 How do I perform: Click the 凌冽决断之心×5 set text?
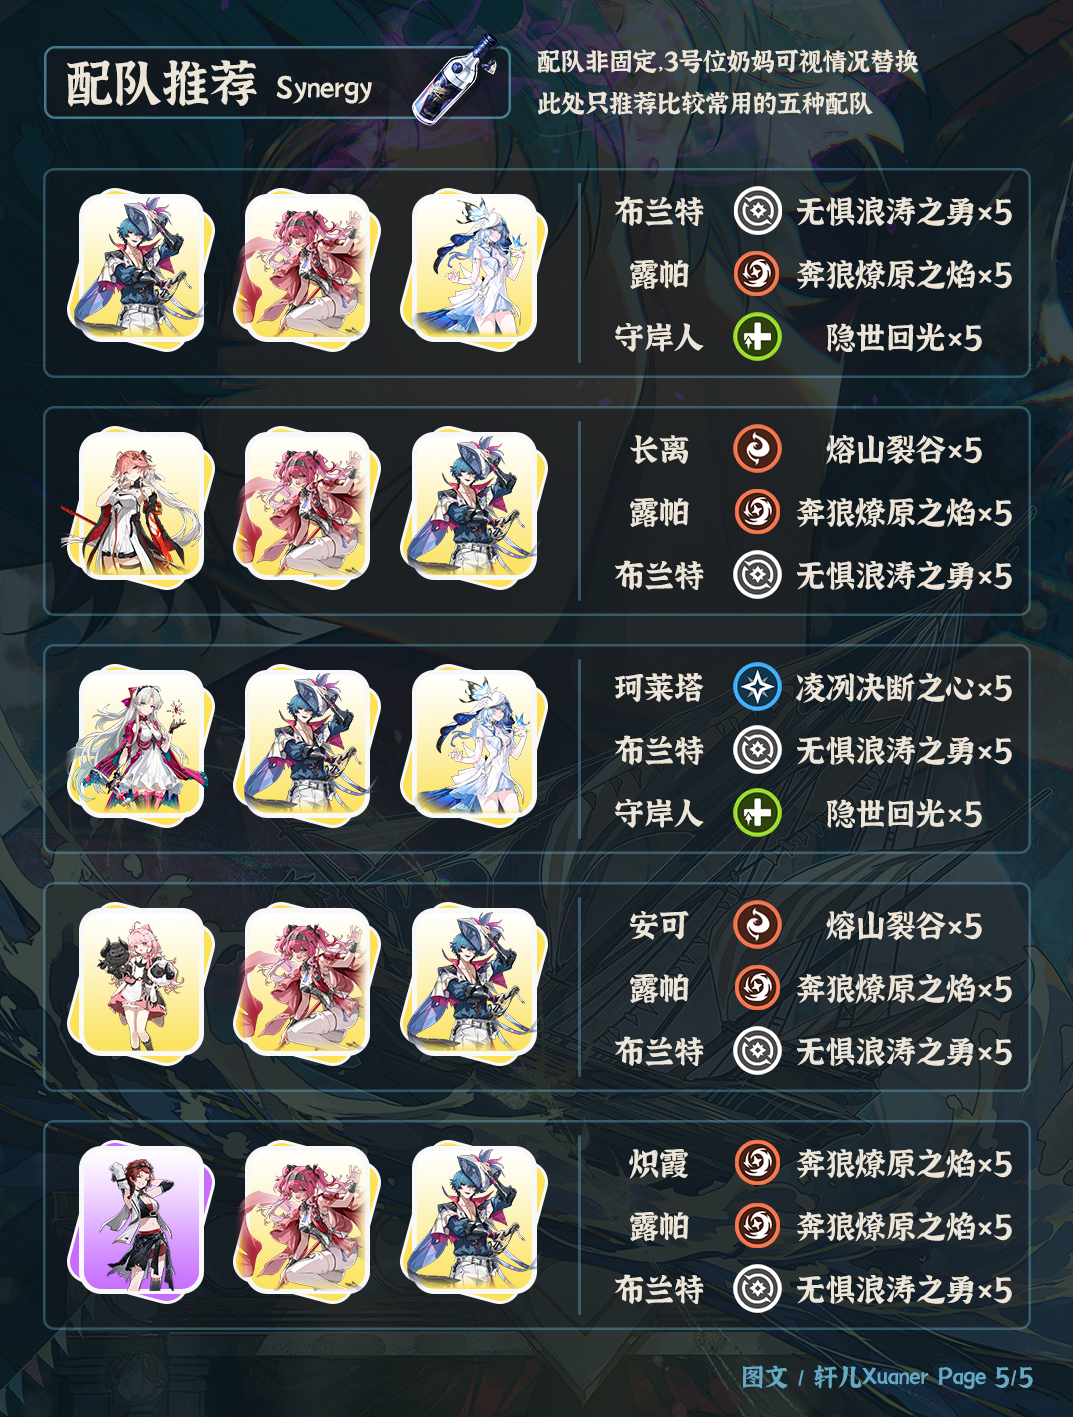coord(904,688)
